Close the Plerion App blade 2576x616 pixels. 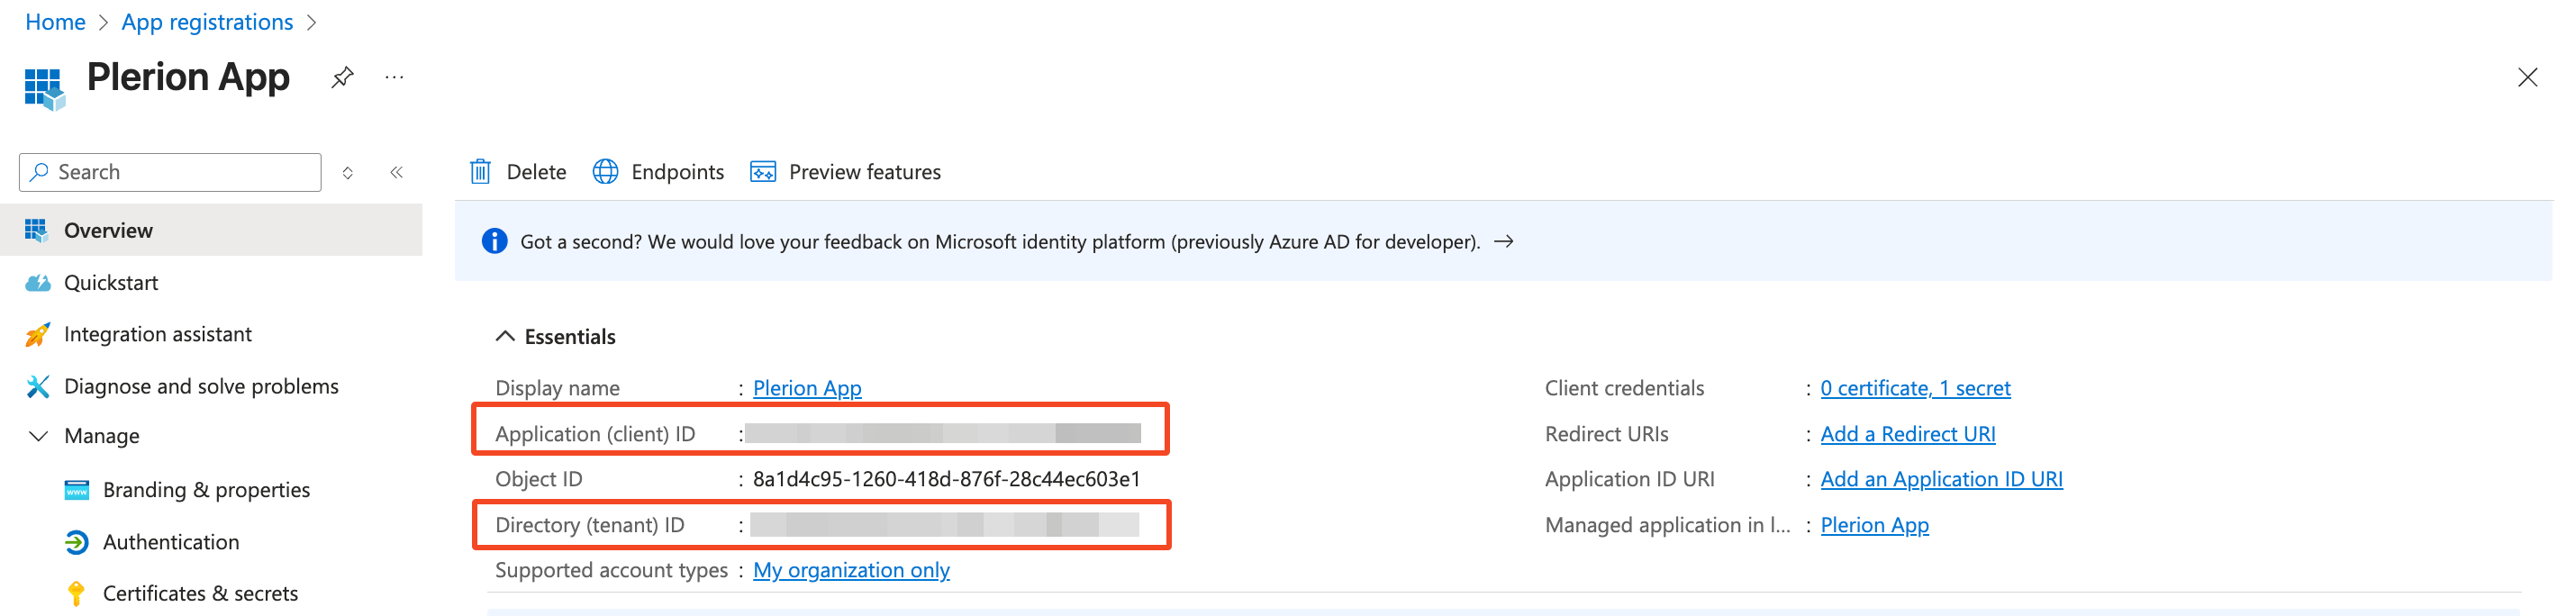(2527, 77)
